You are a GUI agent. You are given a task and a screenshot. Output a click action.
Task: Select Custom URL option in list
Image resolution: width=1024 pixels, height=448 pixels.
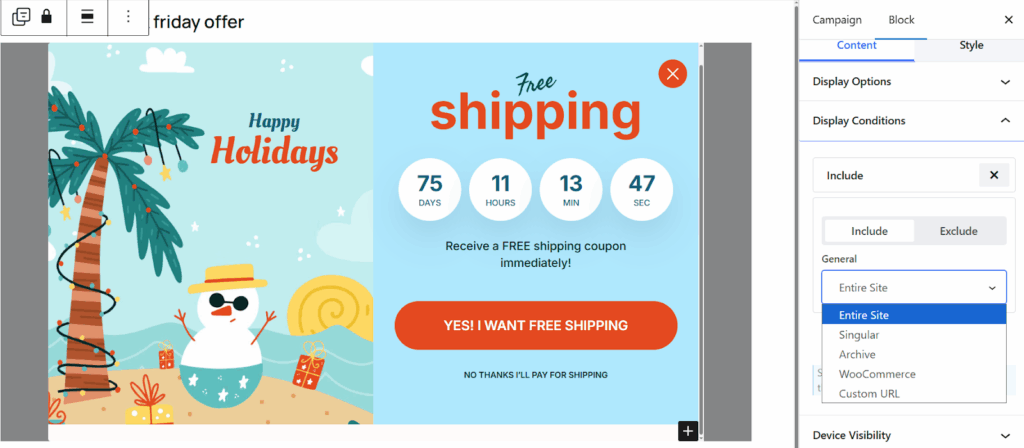(x=869, y=393)
